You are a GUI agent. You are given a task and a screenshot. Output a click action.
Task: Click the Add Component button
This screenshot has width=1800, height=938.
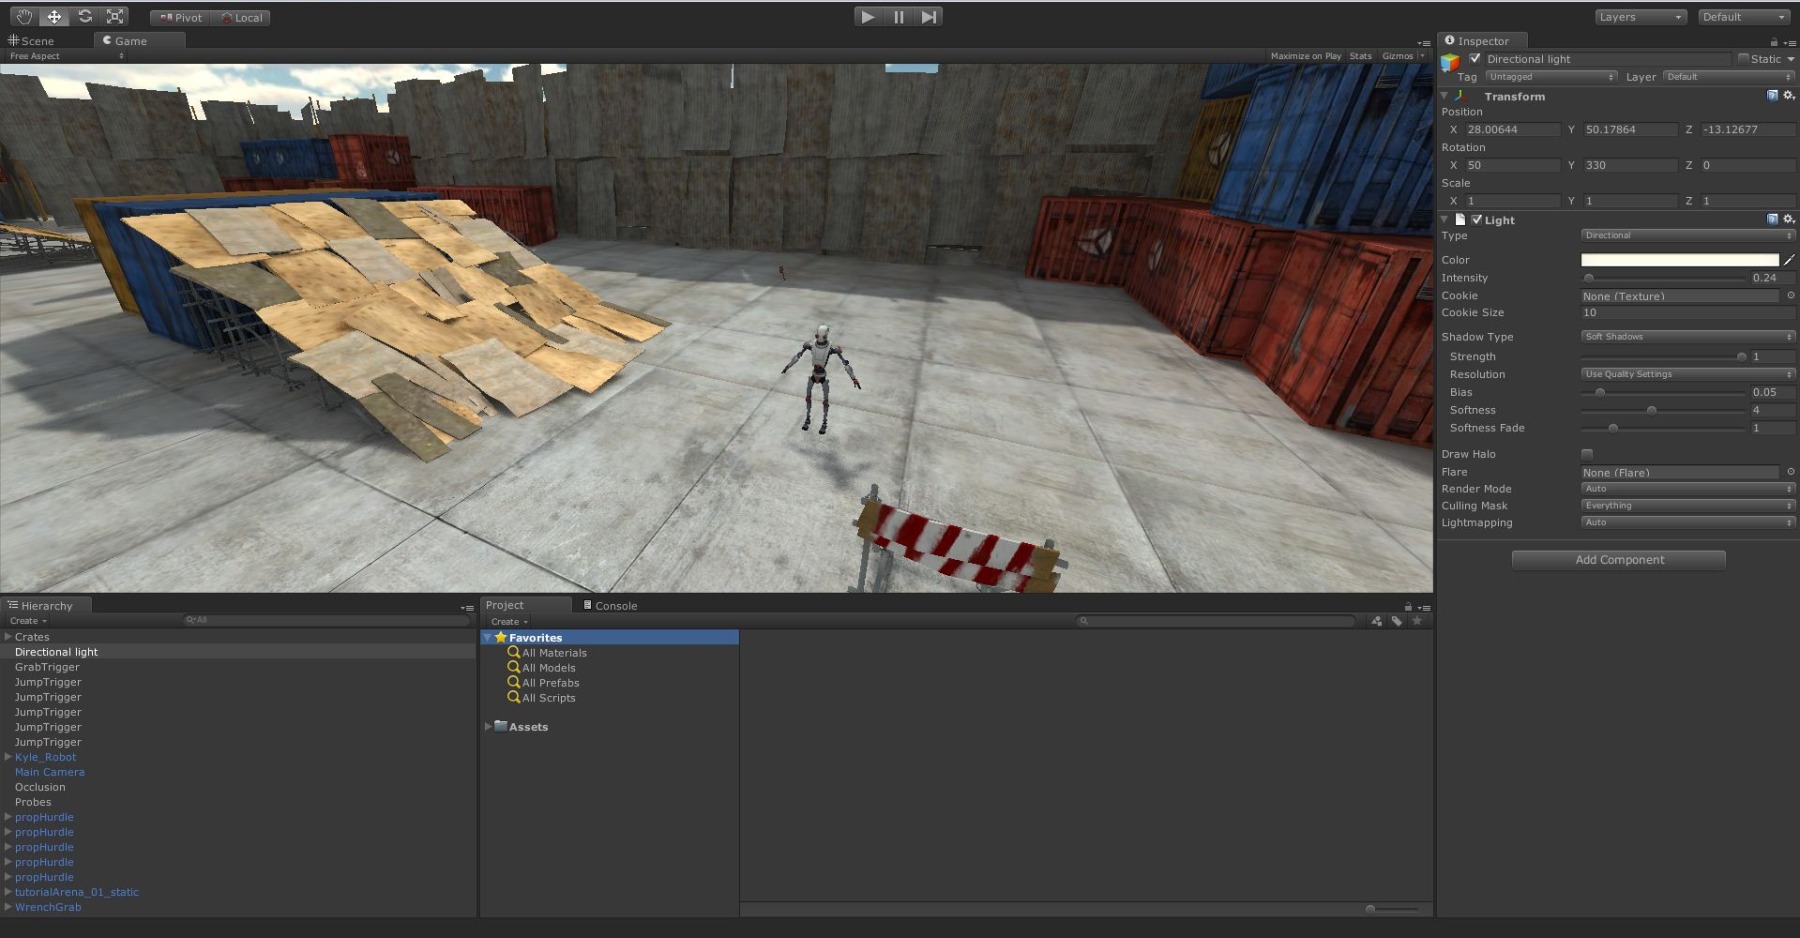1619,560
